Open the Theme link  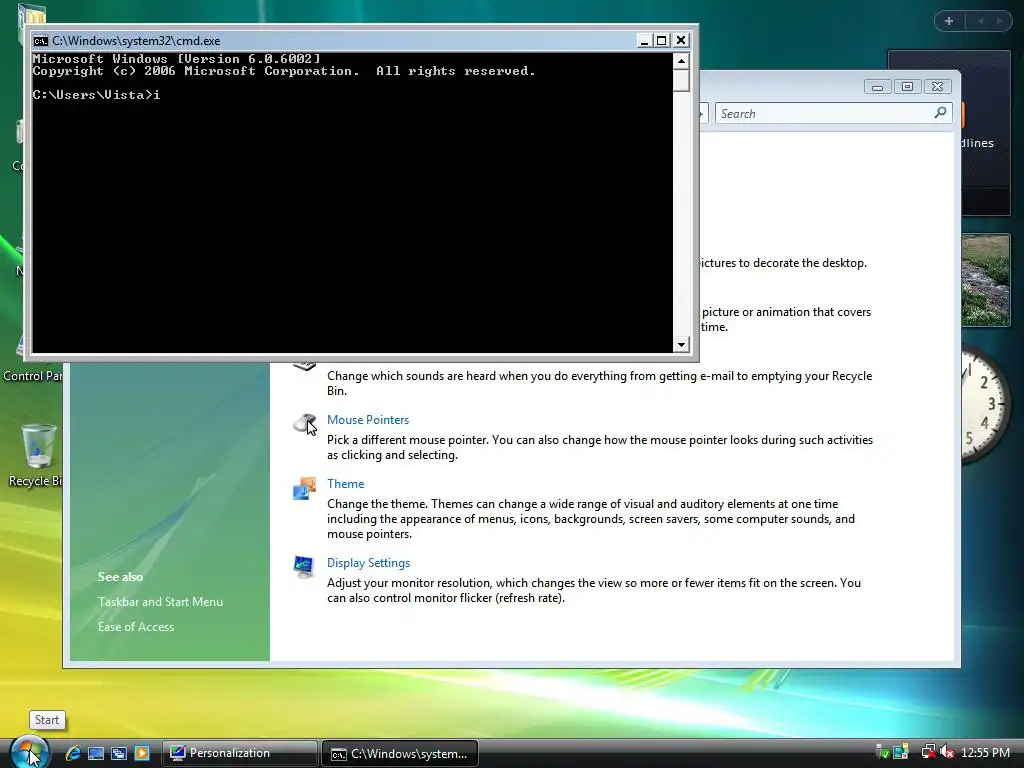tap(345, 484)
